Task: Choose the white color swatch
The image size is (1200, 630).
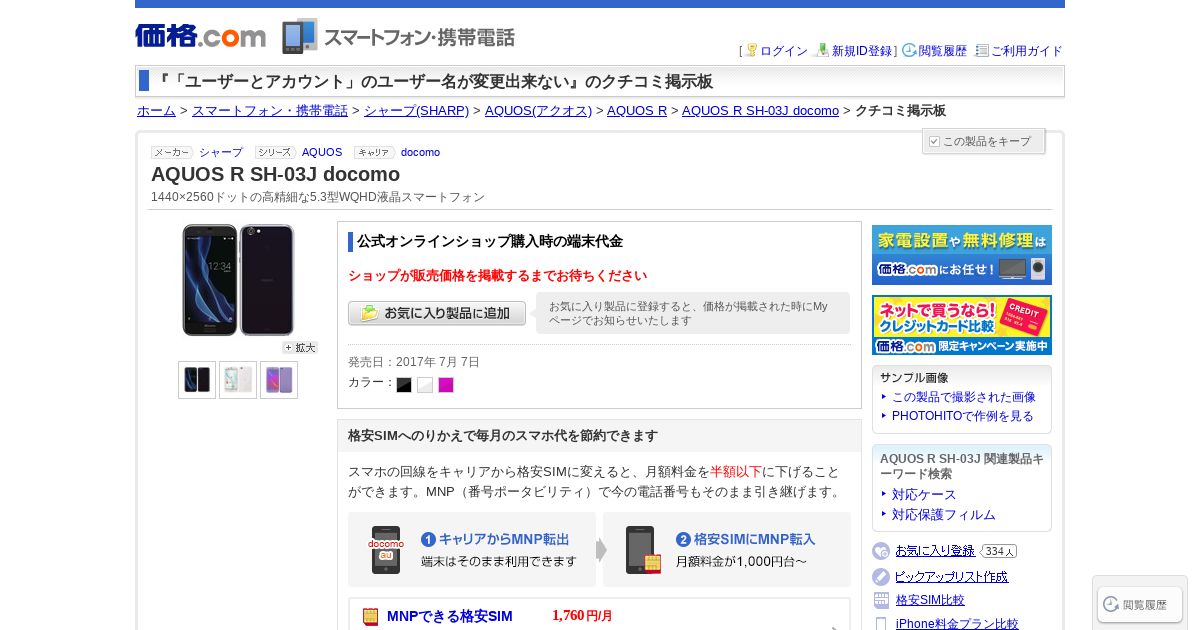Action: (425, 385)
